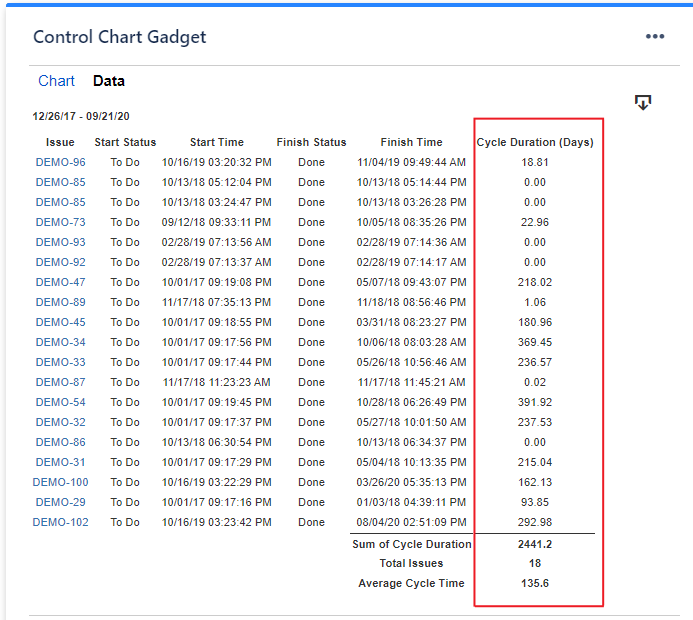Select cycle duration value 236.57
Screen dimensions: 693x620
click(535, 362)
